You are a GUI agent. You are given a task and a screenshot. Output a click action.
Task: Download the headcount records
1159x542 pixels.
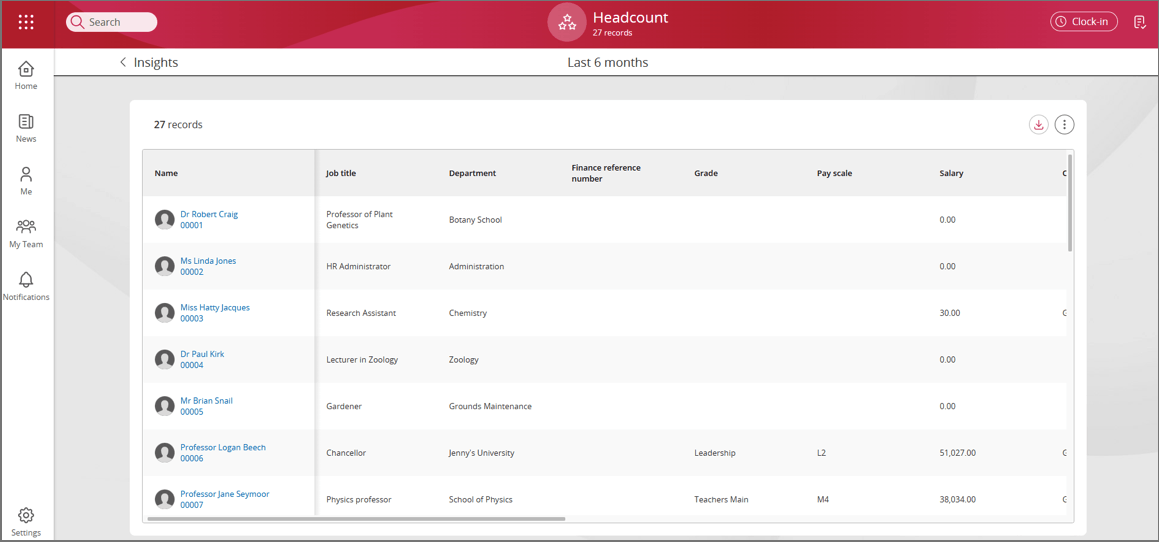pyautogui.click(x=1038, y=125)
